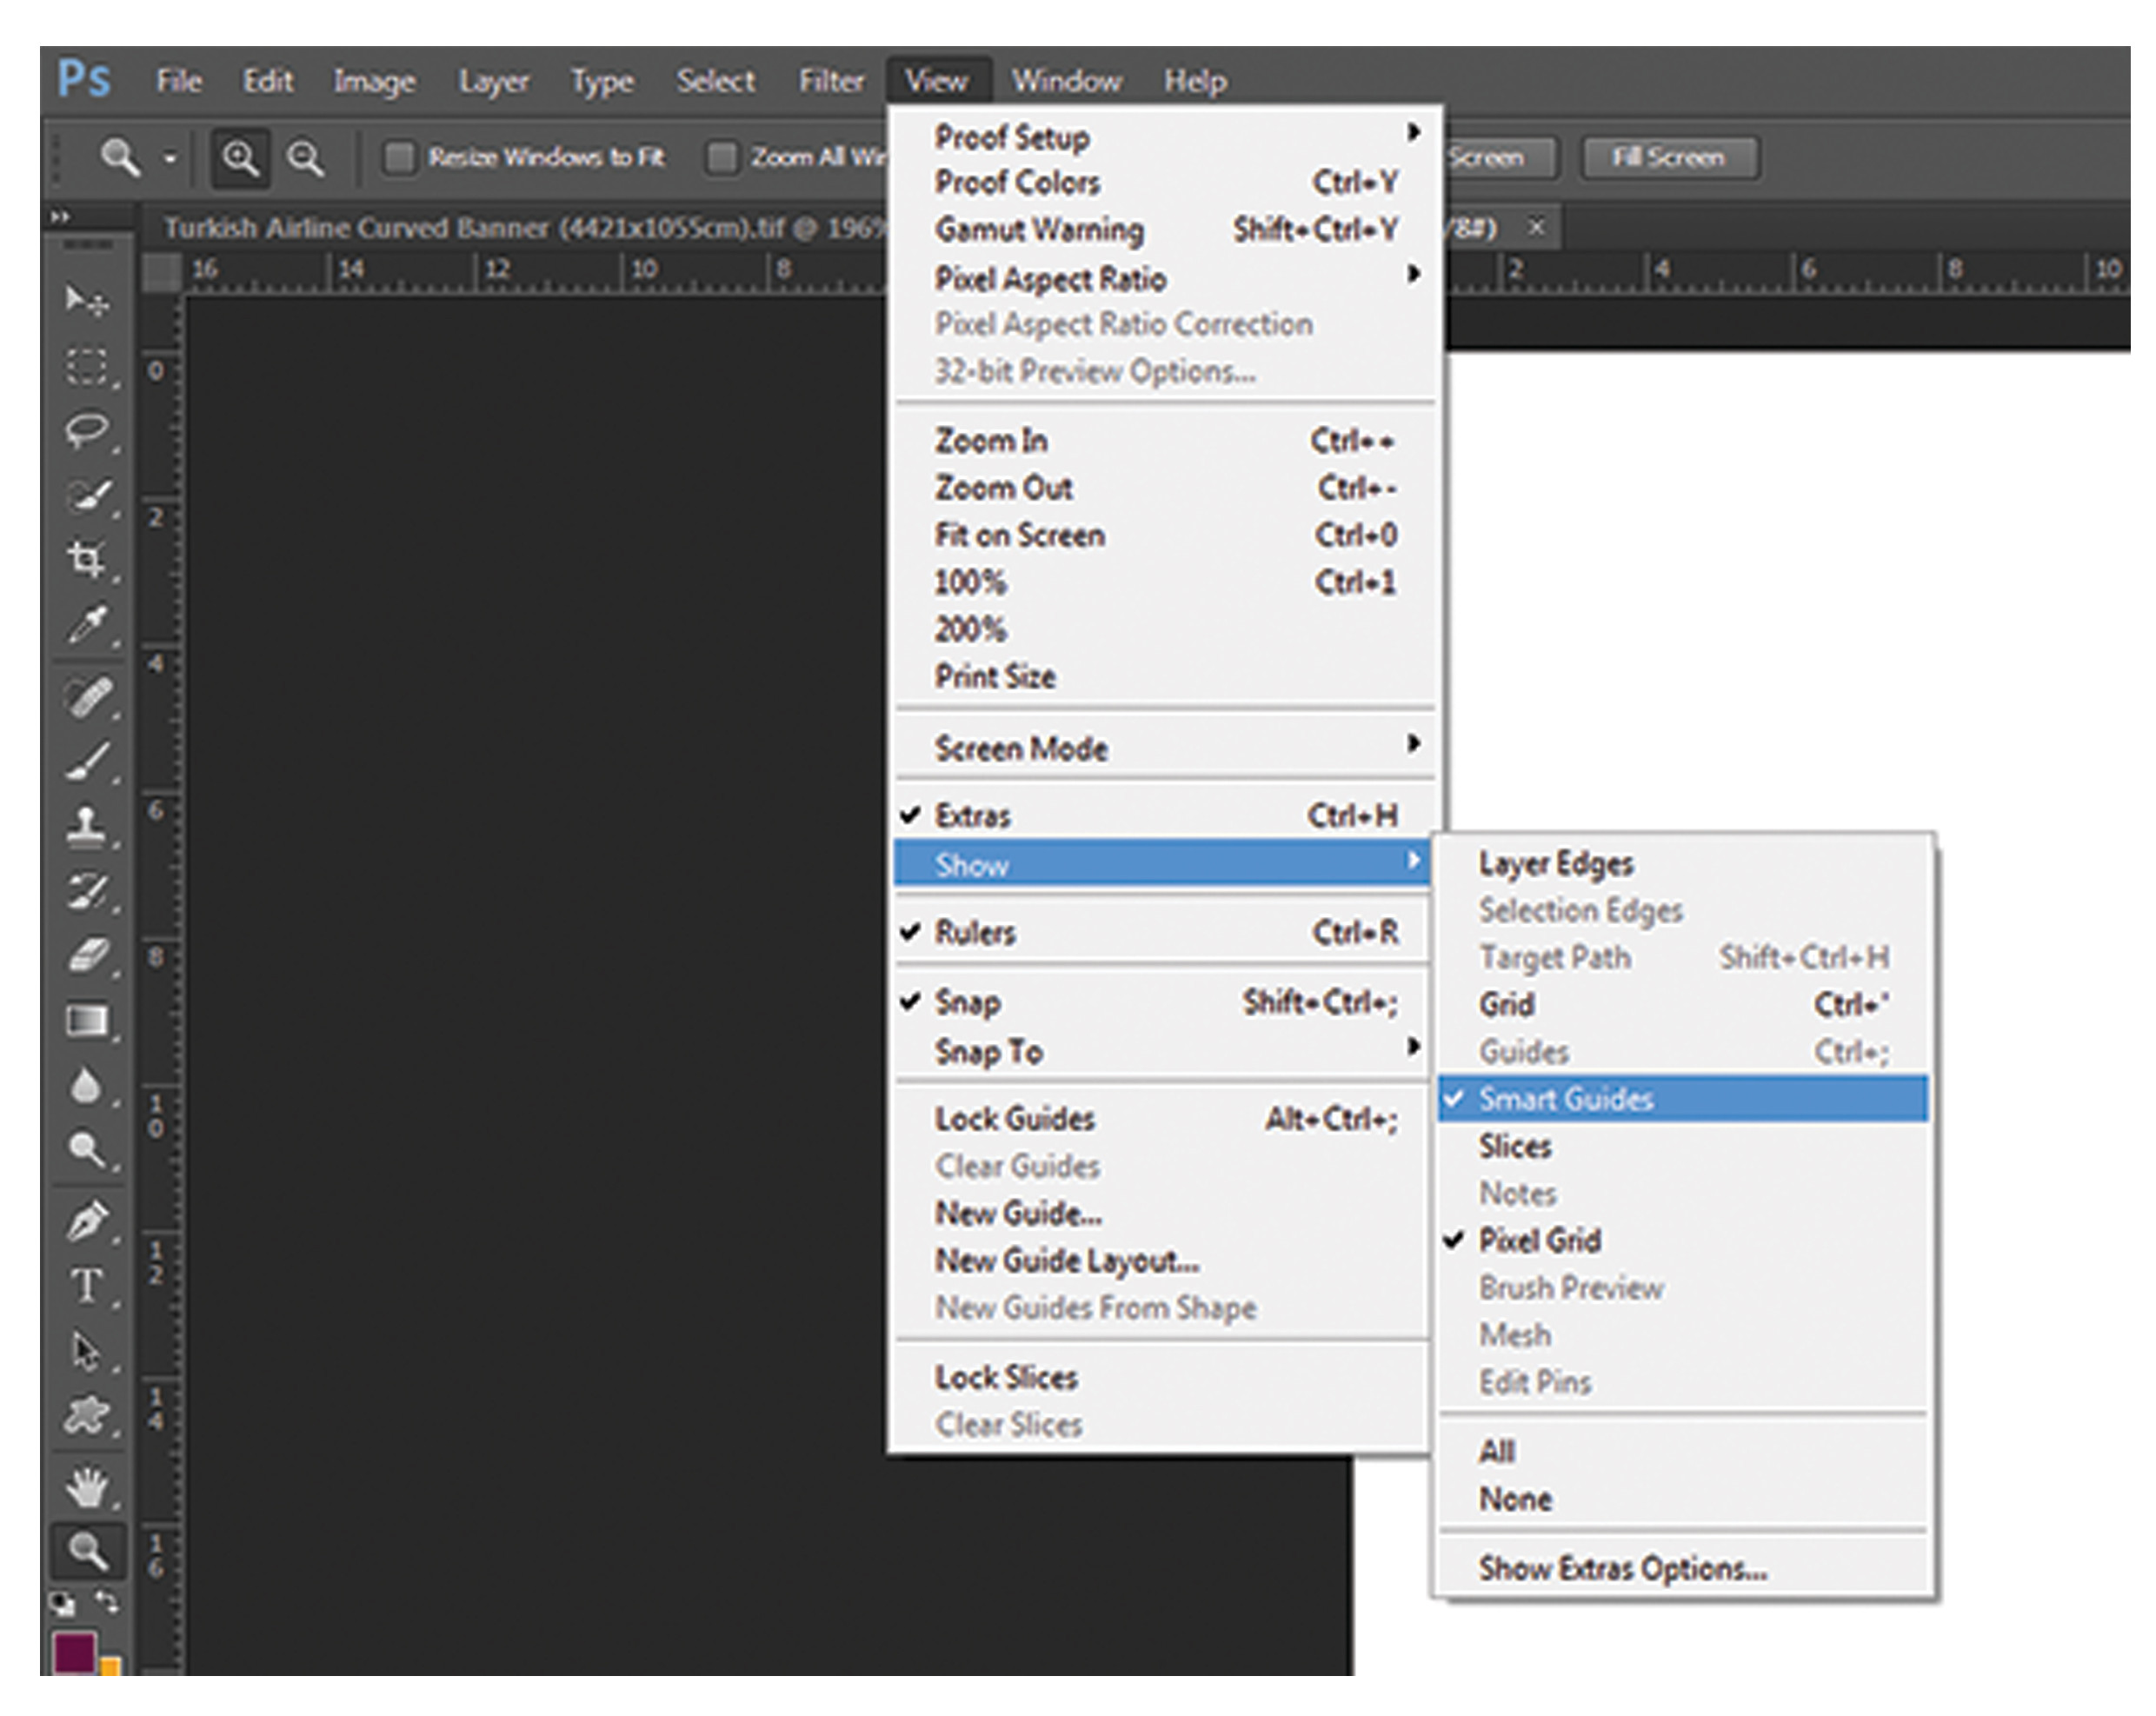This screenshot has height=1716, width=2156.
Task: Select the Path Selection tool
Action: point(87,1351)
